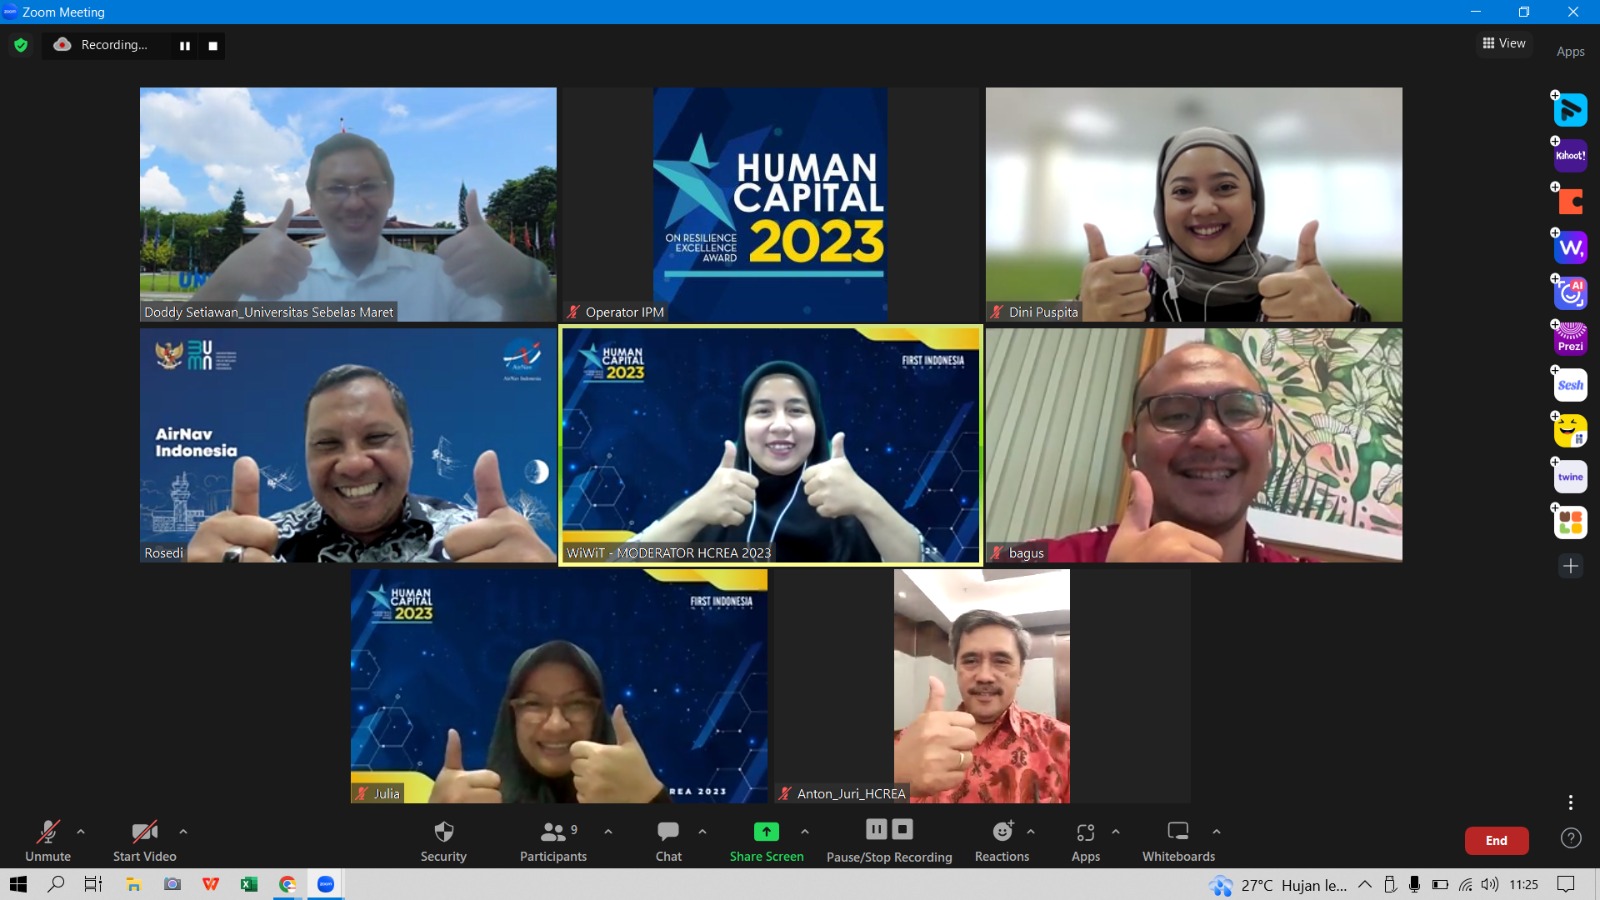Show hidden system tray icons

coord(1364,885)
